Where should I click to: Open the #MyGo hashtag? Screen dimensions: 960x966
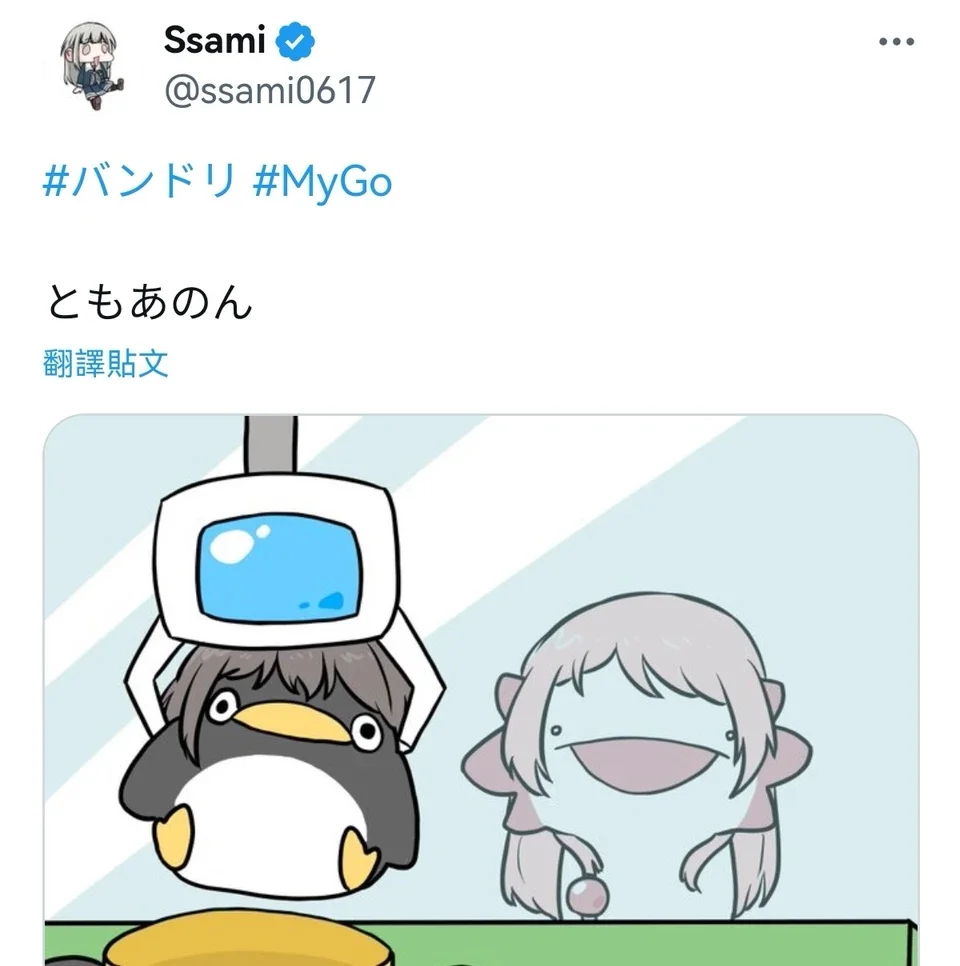coord(322,182)
